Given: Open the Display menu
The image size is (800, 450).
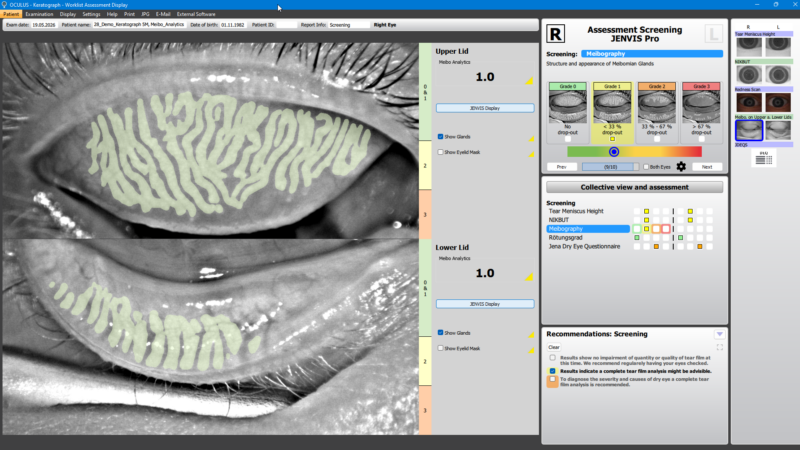Looking at the screenshot, I should pyautogui.click(x=68, y=14).
